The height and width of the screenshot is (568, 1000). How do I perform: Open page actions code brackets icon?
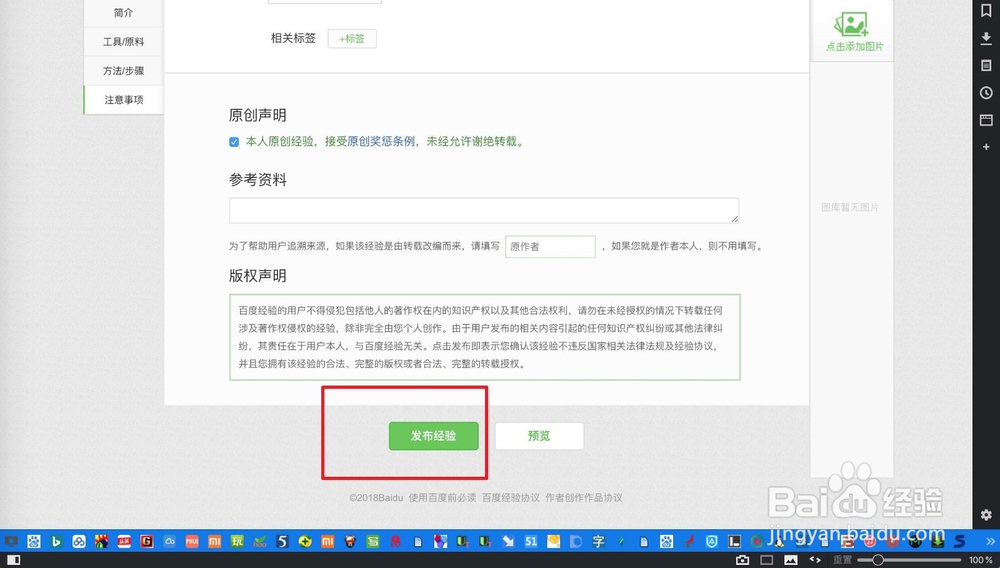(x=815, y=560)
